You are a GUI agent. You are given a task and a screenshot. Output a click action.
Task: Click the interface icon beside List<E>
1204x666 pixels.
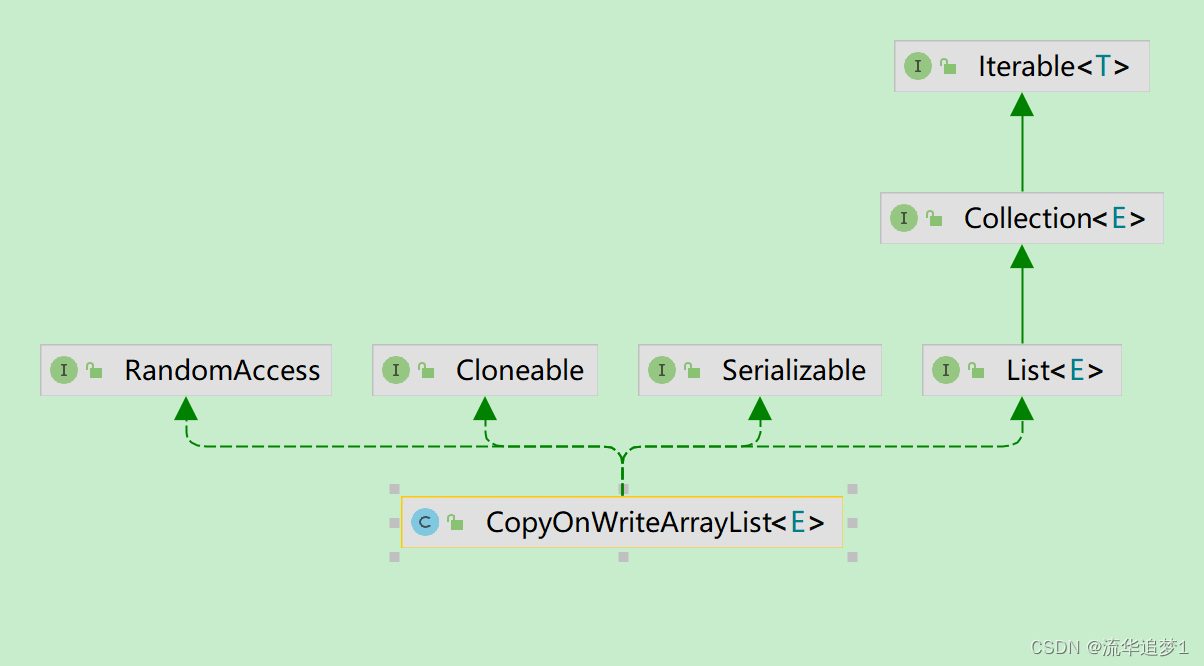[946, 371]
